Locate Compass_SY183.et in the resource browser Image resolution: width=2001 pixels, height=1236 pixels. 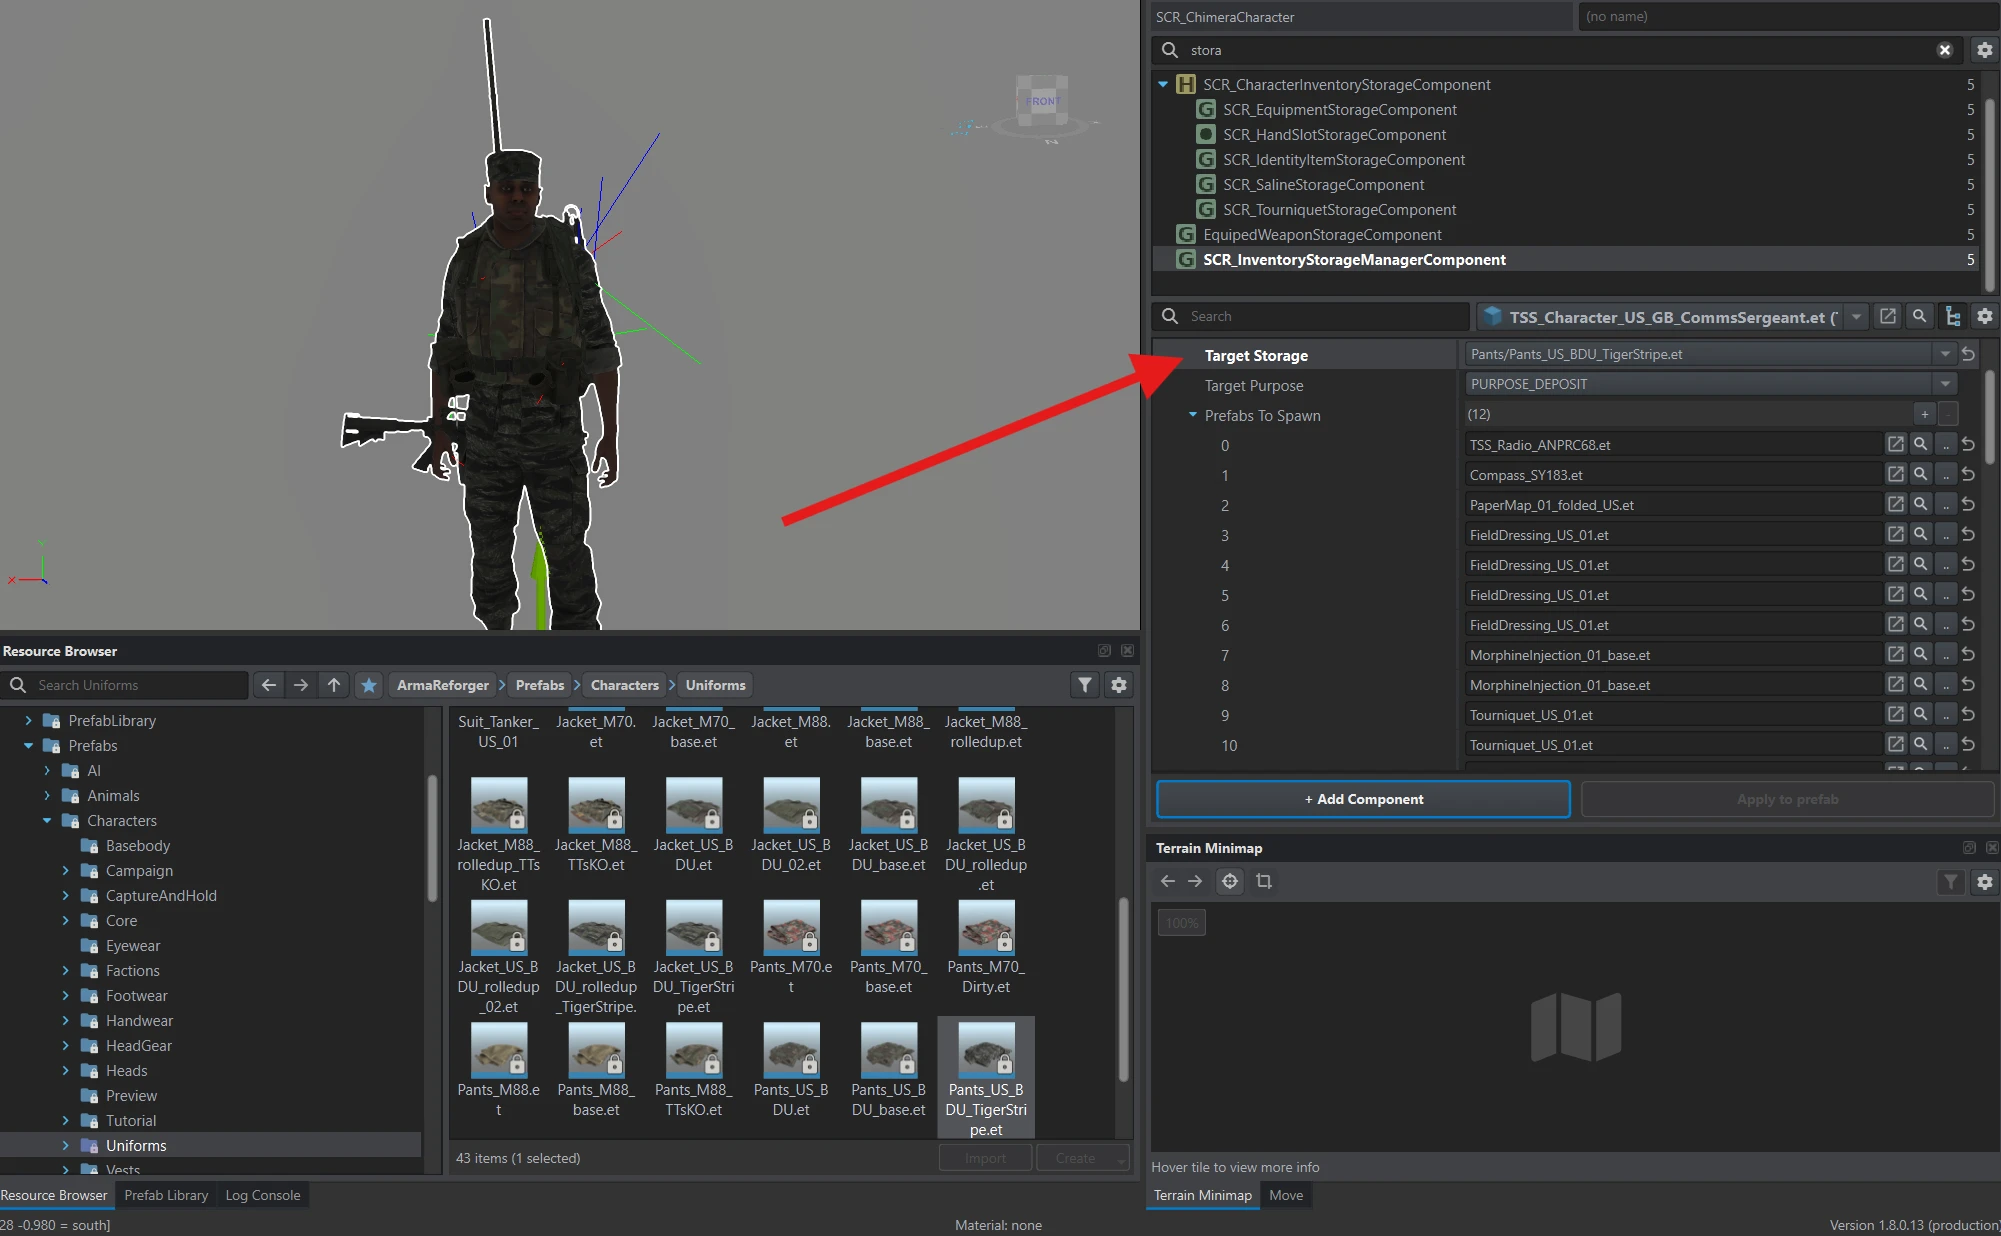pos(1920,474)
